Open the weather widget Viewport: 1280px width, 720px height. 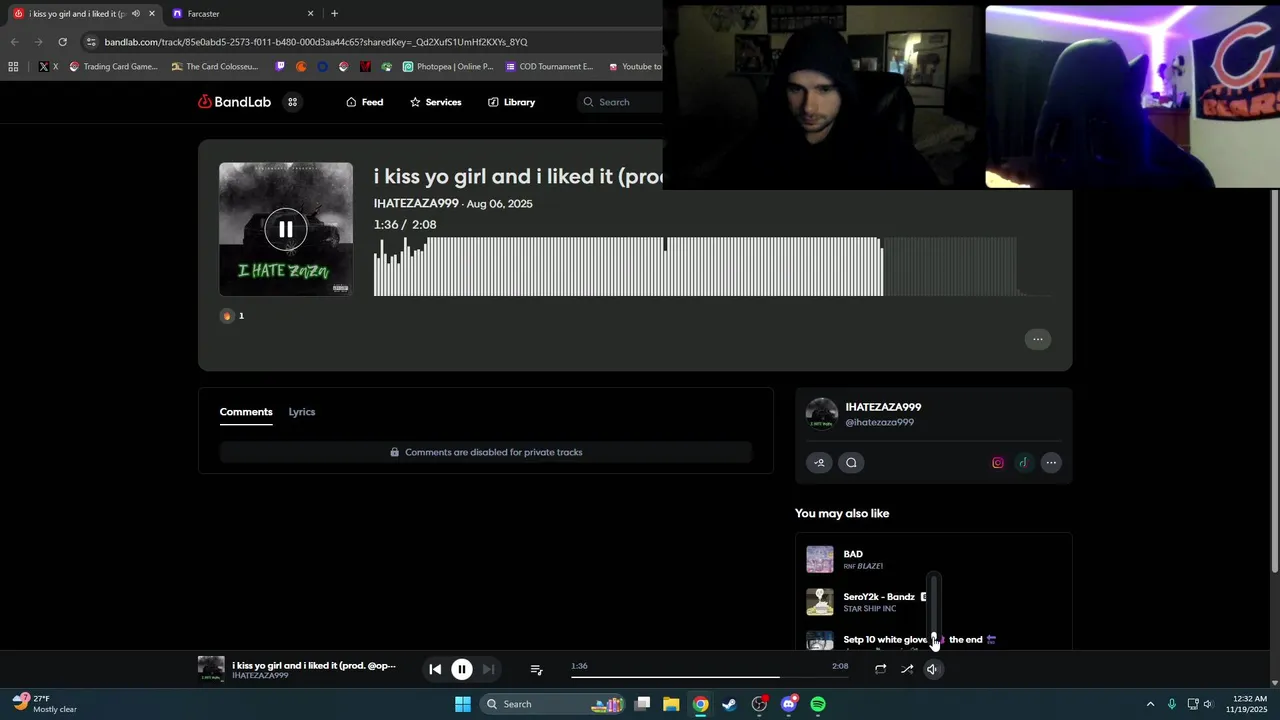point(45,704)
